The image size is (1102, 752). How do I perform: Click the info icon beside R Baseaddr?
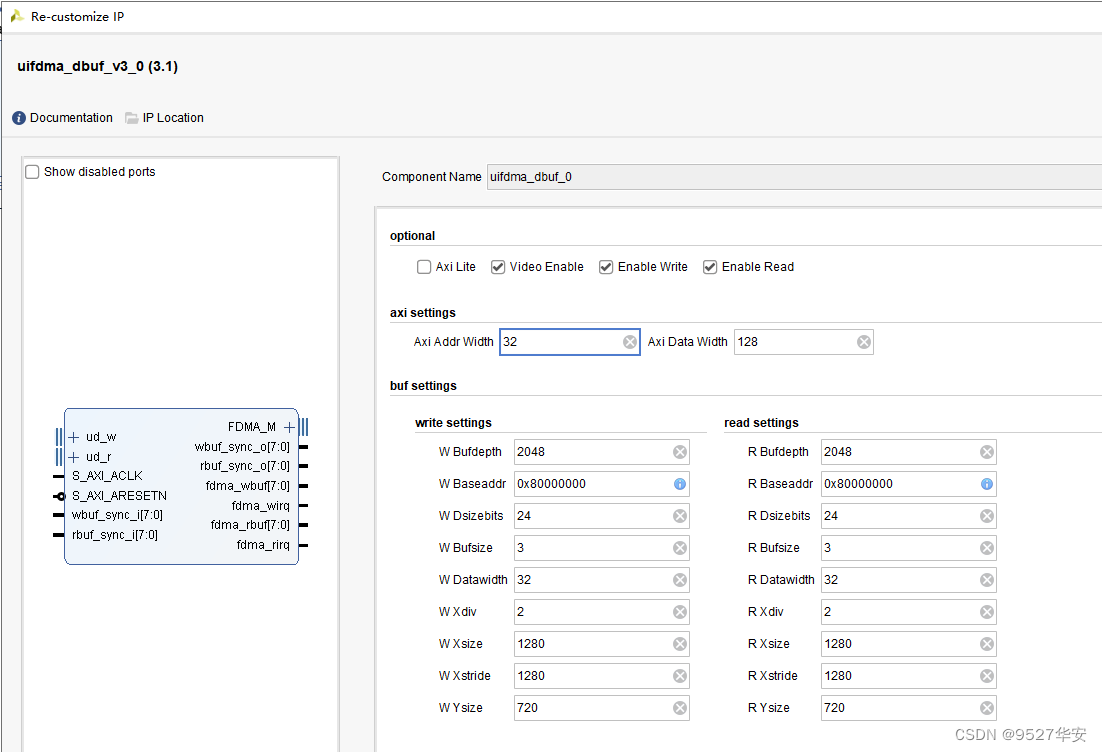click(987, 484)
